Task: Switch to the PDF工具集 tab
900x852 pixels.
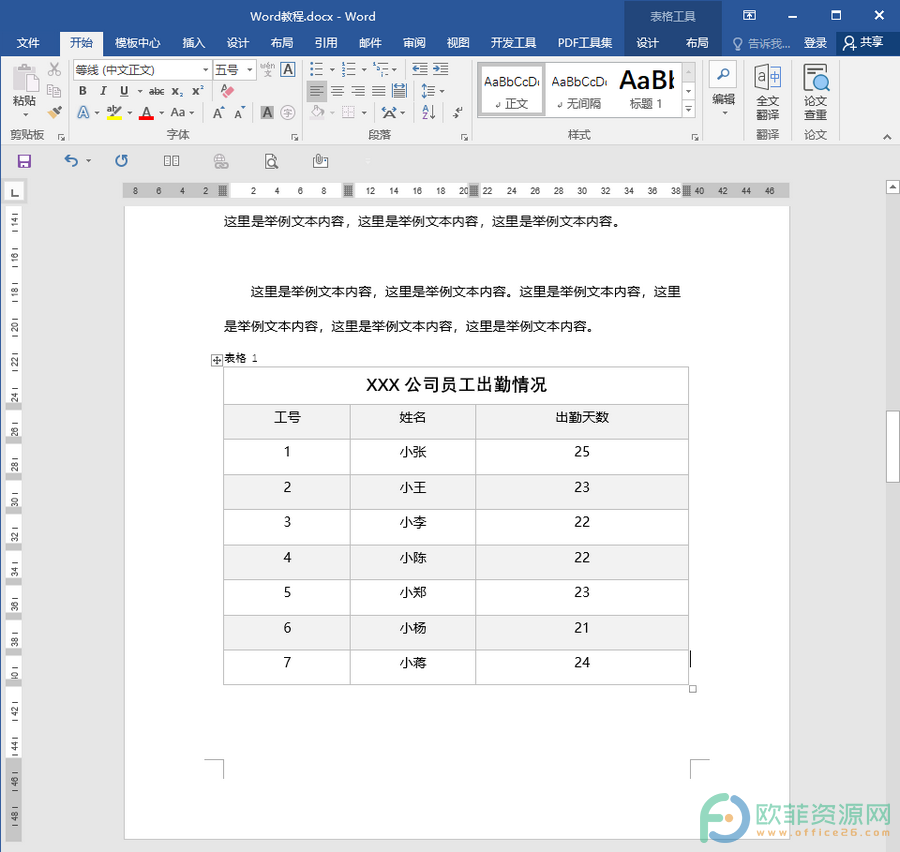Action: 585,42
